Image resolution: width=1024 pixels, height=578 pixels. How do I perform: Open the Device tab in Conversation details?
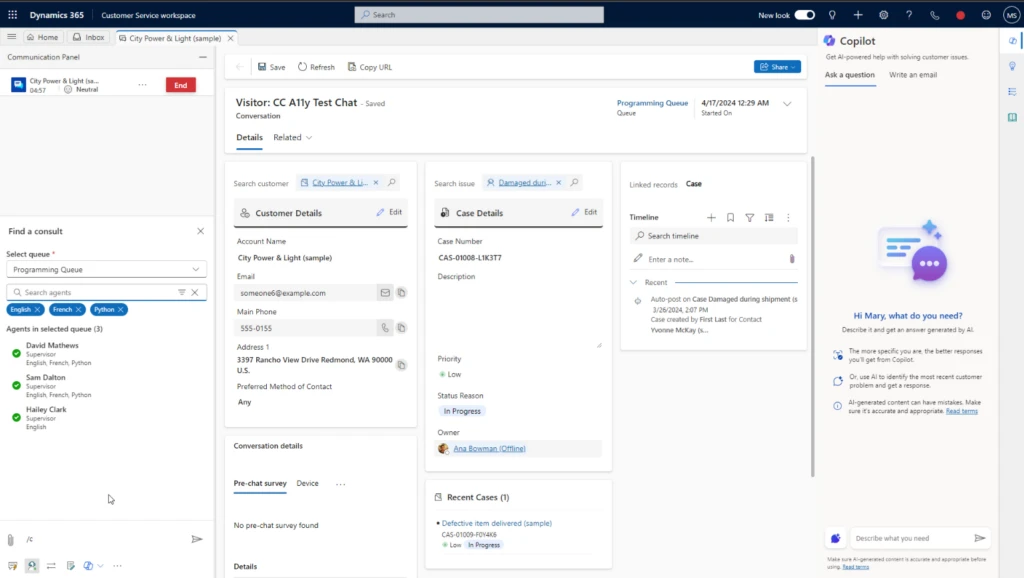tap(309, 483)
